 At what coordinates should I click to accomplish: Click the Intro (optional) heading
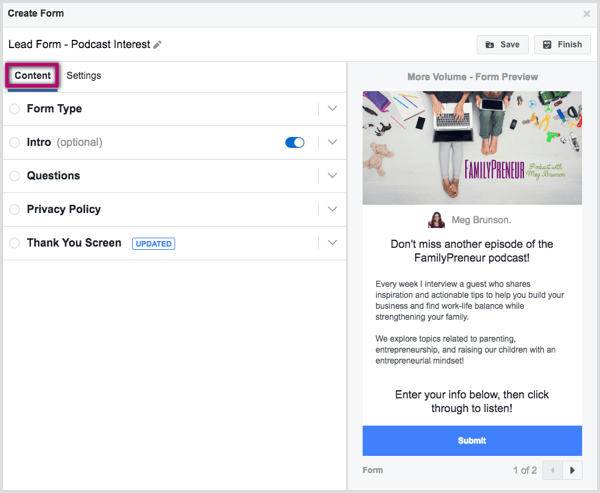pyautogui.click(x=65, y=142)
